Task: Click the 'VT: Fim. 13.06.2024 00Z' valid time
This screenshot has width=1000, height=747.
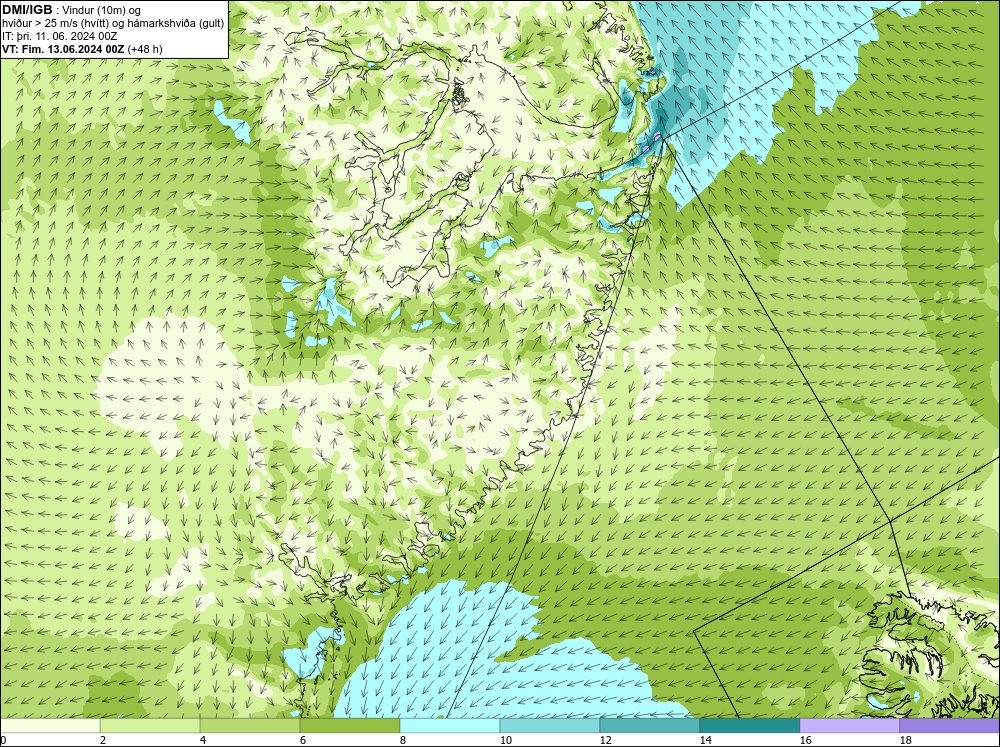Action: [x=63, y=49]
